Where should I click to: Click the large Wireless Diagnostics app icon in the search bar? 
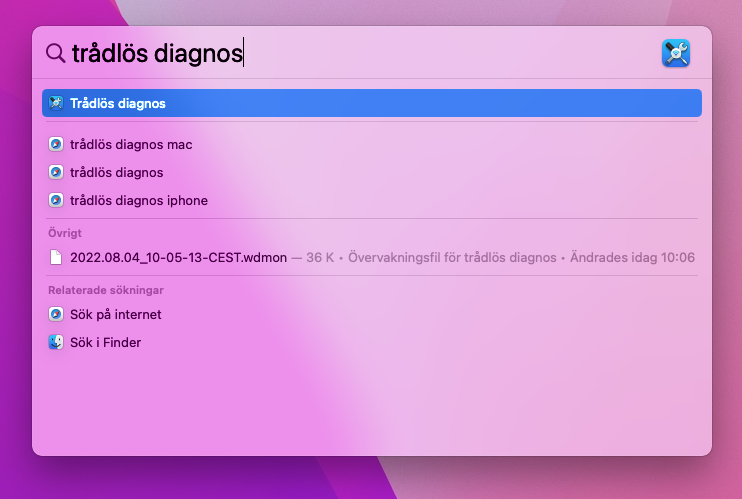(676, 53)
